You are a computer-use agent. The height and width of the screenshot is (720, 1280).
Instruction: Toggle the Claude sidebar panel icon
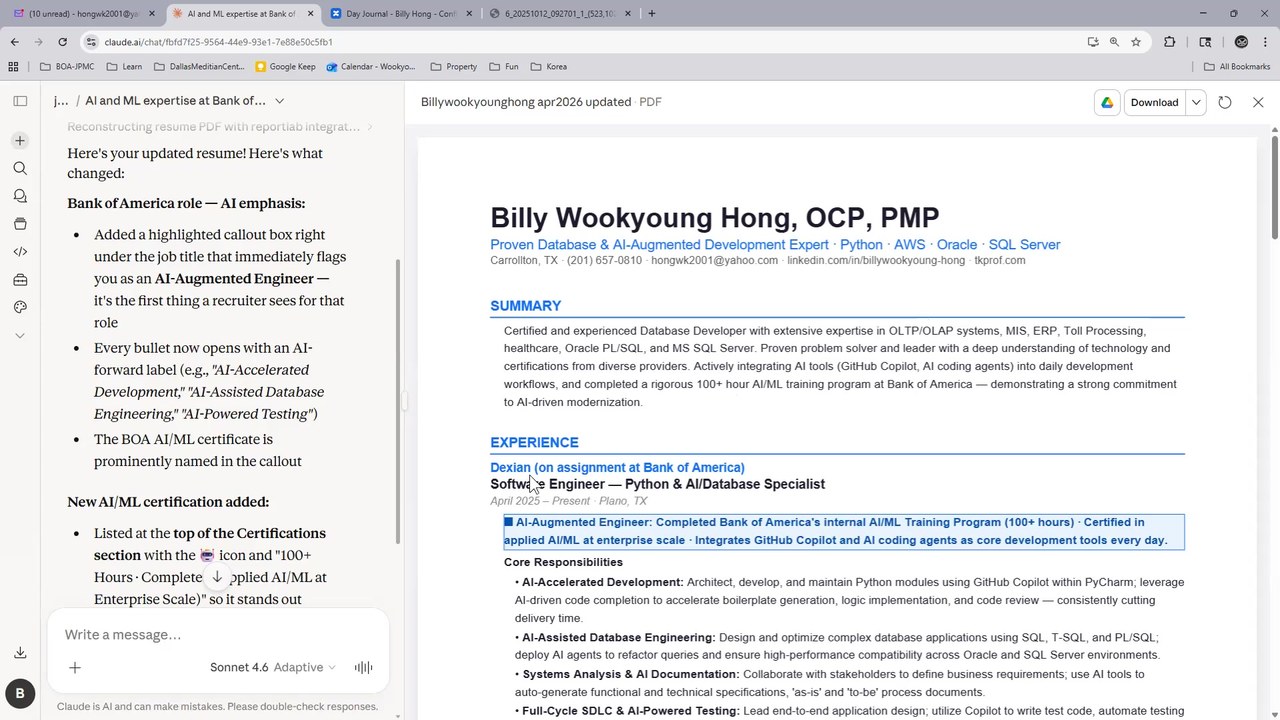20,101
